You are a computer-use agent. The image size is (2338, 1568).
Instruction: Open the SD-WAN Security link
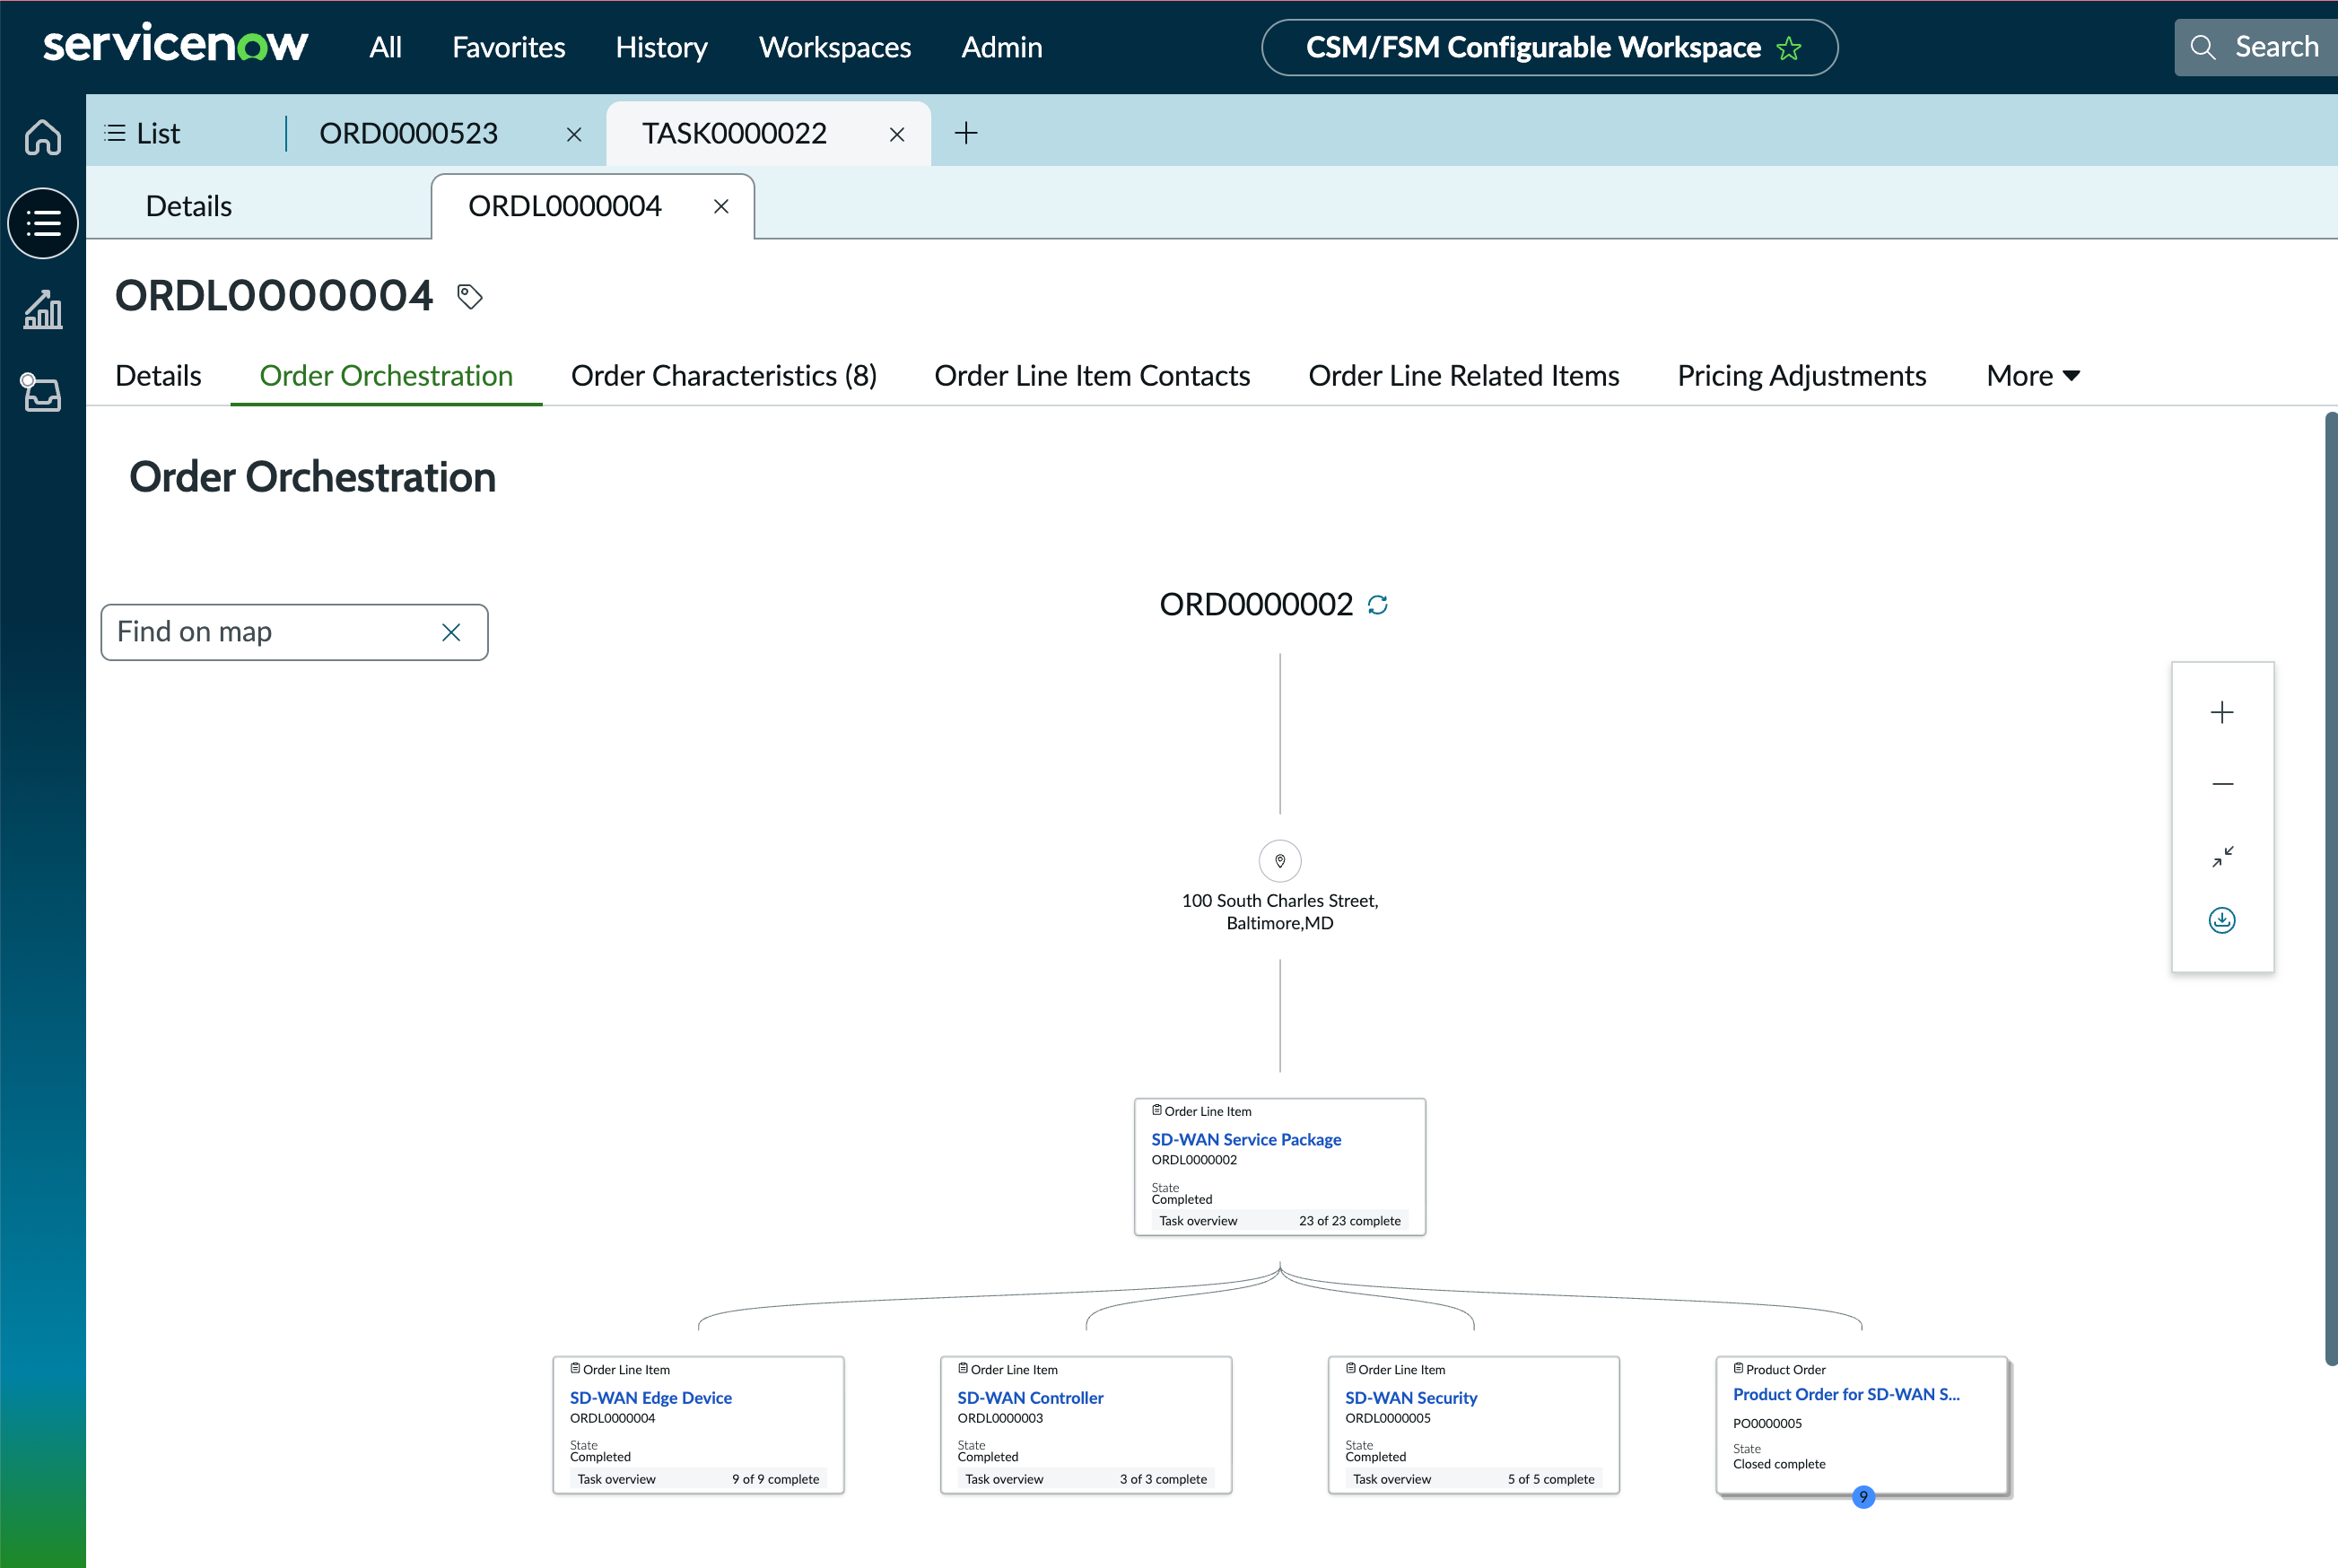click(1411, 1398)
